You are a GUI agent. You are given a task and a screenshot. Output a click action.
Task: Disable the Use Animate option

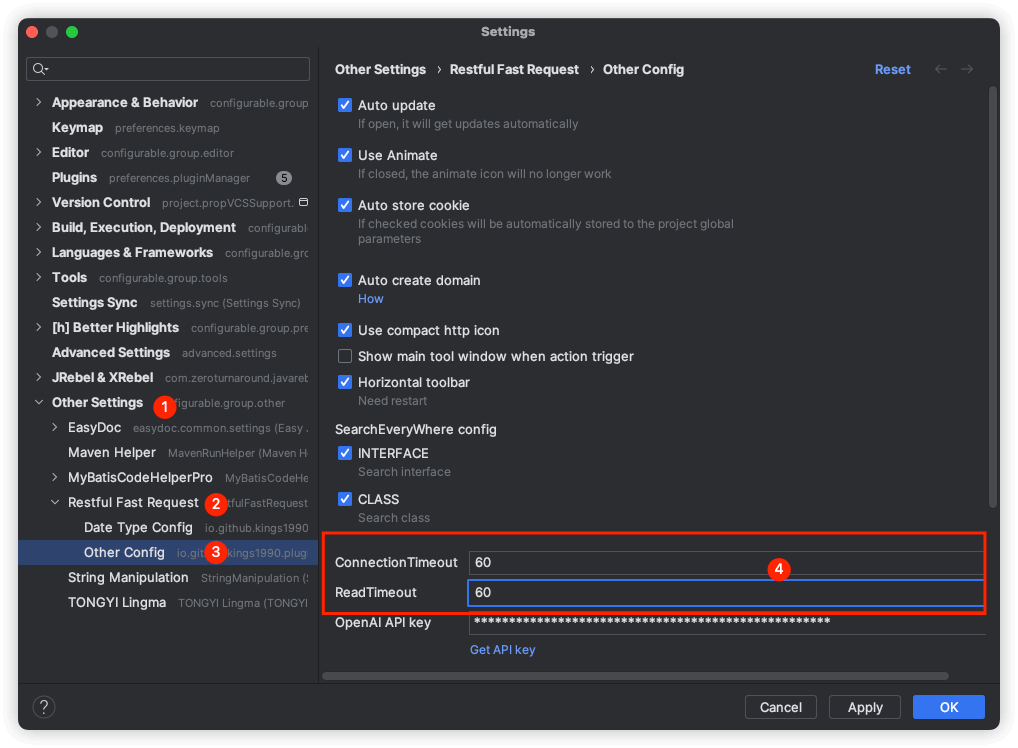click(345, 155)
